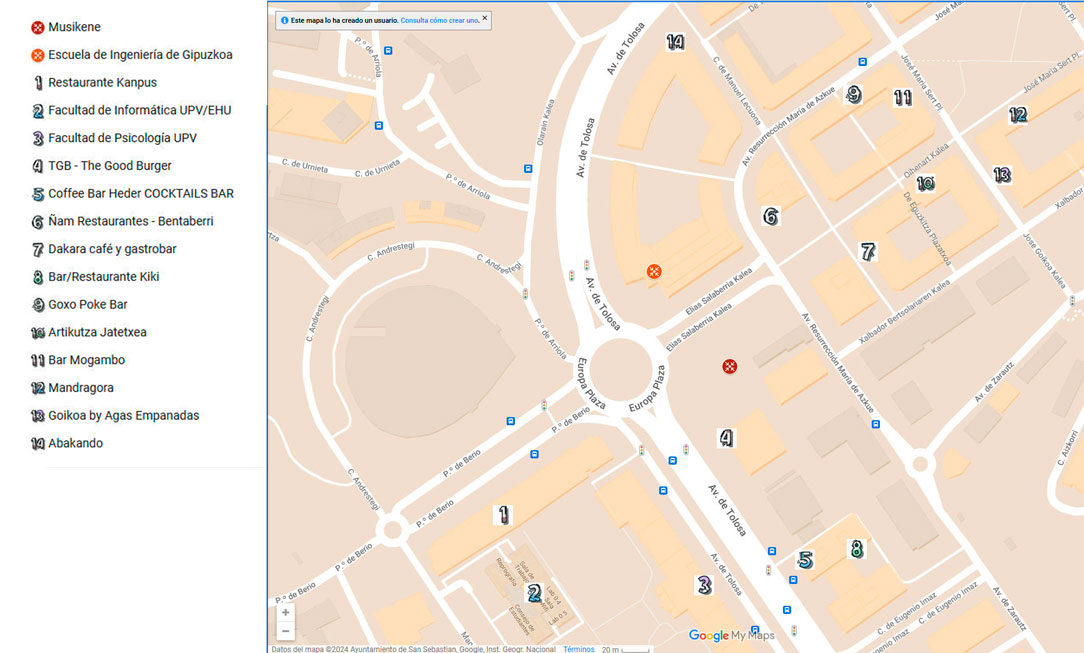Select Bar Mogambo in the sidebar

pyautogui.click(x=86, y=360)
